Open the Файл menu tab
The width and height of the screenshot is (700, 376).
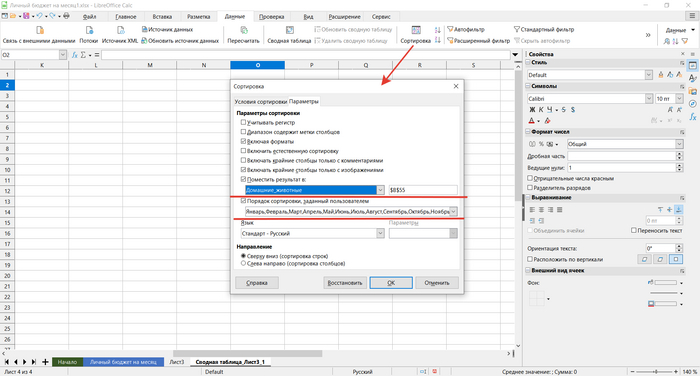[89, 17]
